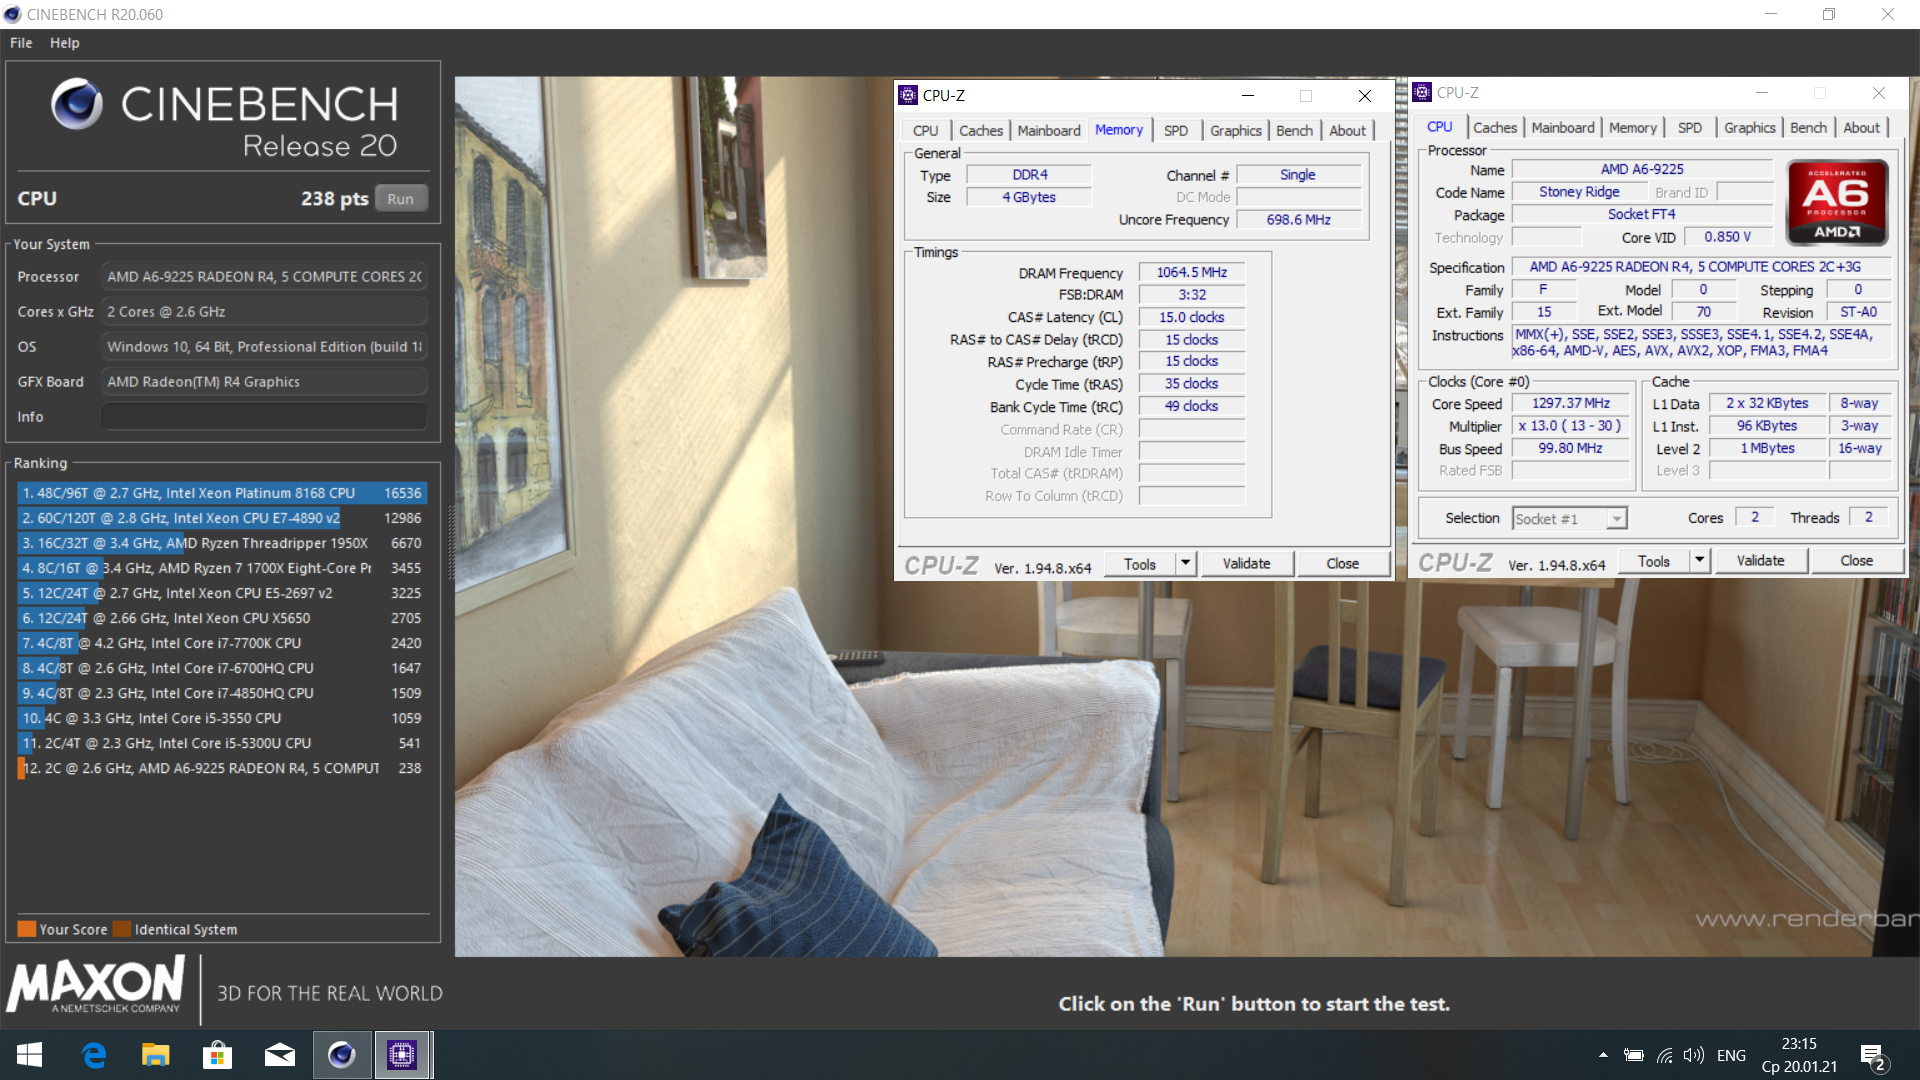Open Memory tab in right CPU-Z window
Image resolution: width=1920 pixels, height=1080 pixels.
point(1633,127)
